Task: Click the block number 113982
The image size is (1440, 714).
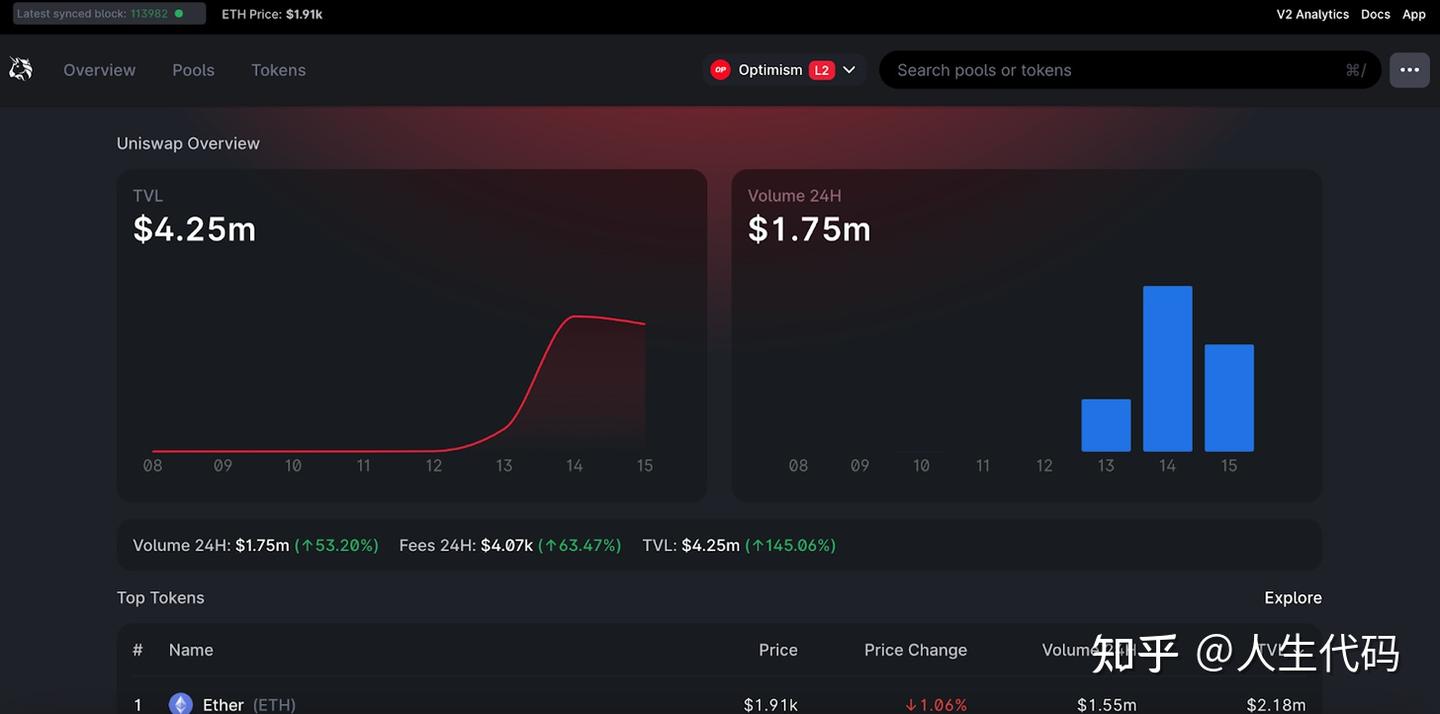Action: [149, 14]
